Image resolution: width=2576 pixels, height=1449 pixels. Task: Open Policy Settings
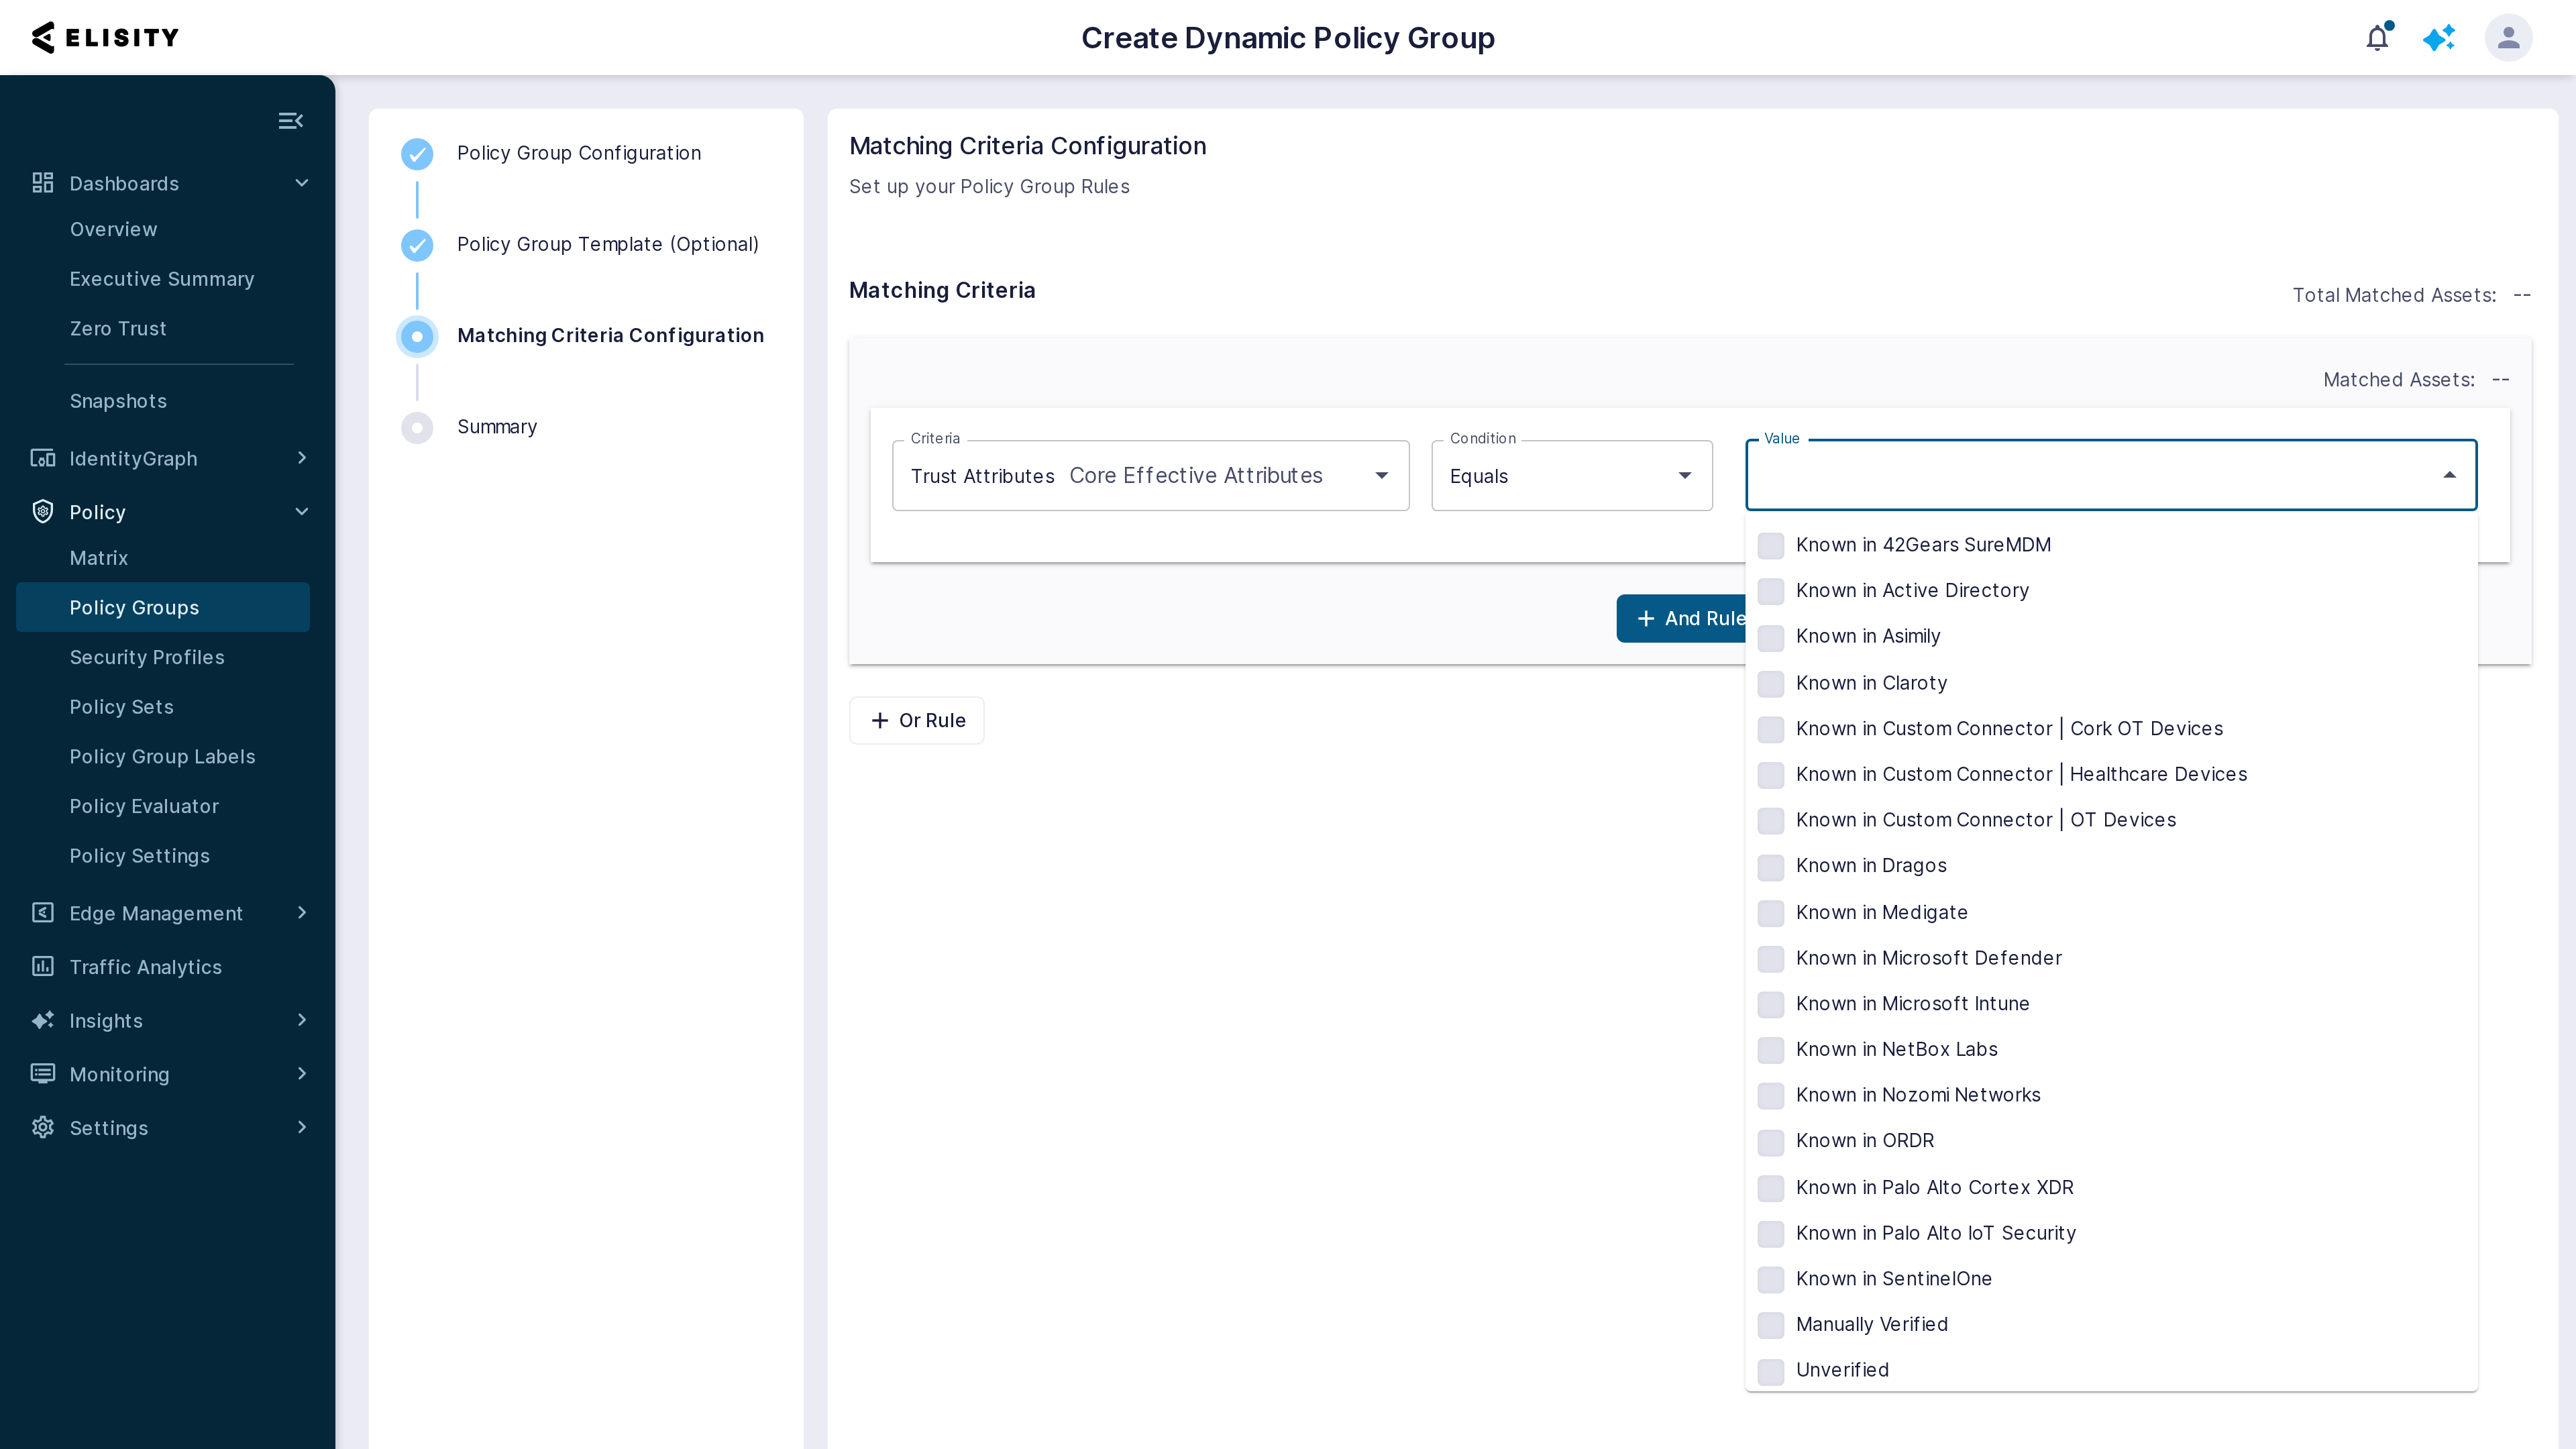[139, 856]
